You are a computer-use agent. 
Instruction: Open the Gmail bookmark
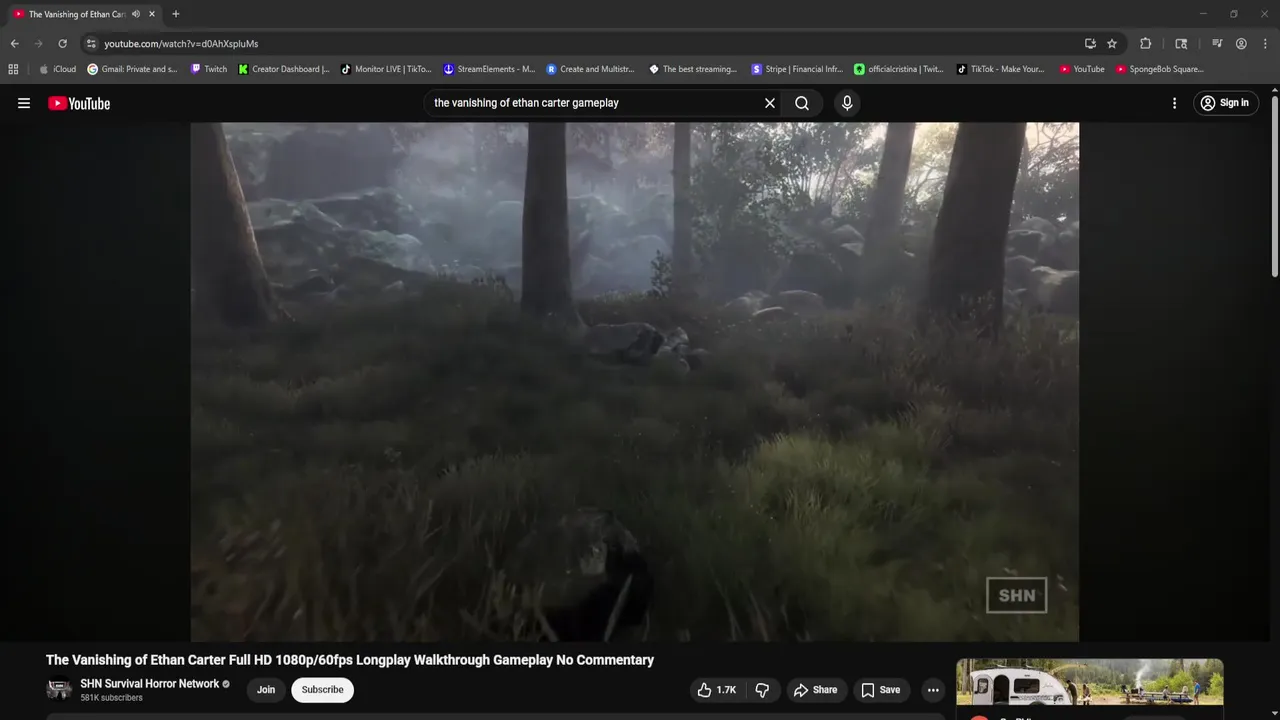(132, 69)
